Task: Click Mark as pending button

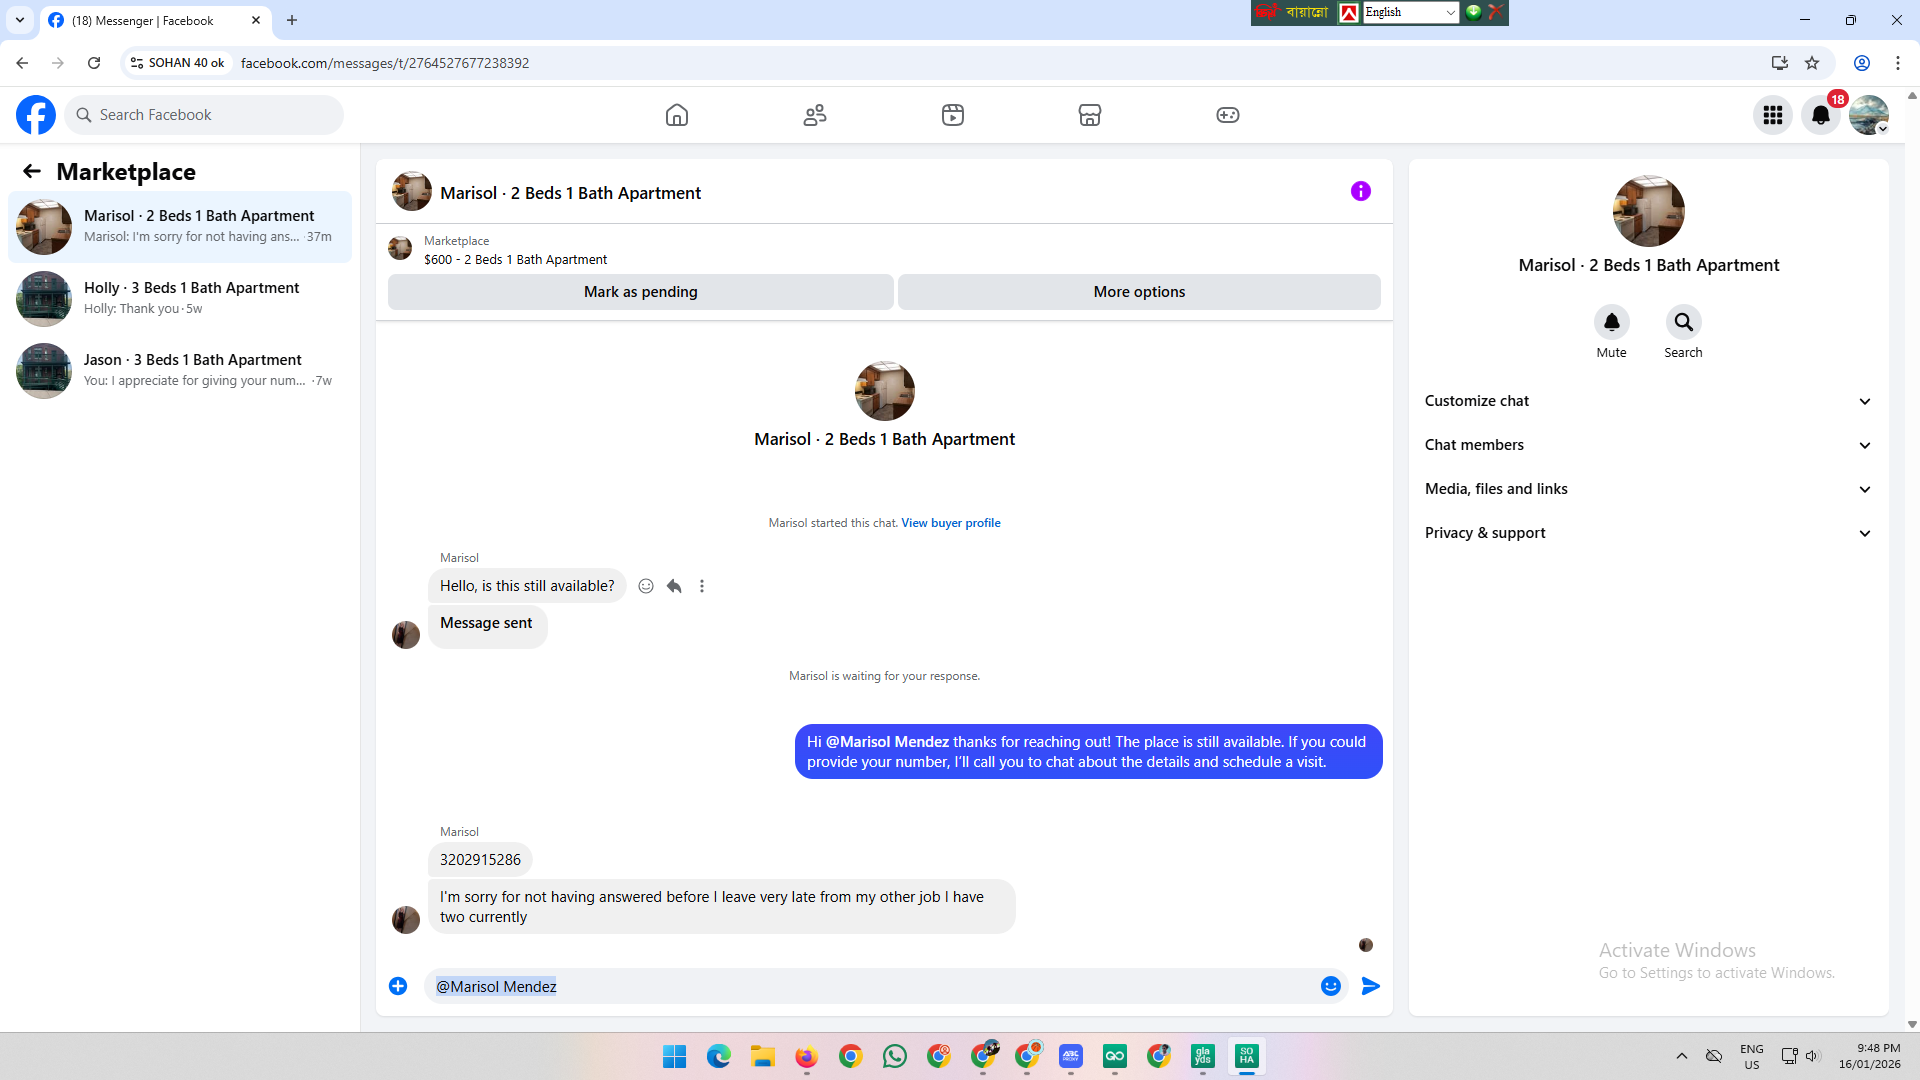Action: (640, 292)
